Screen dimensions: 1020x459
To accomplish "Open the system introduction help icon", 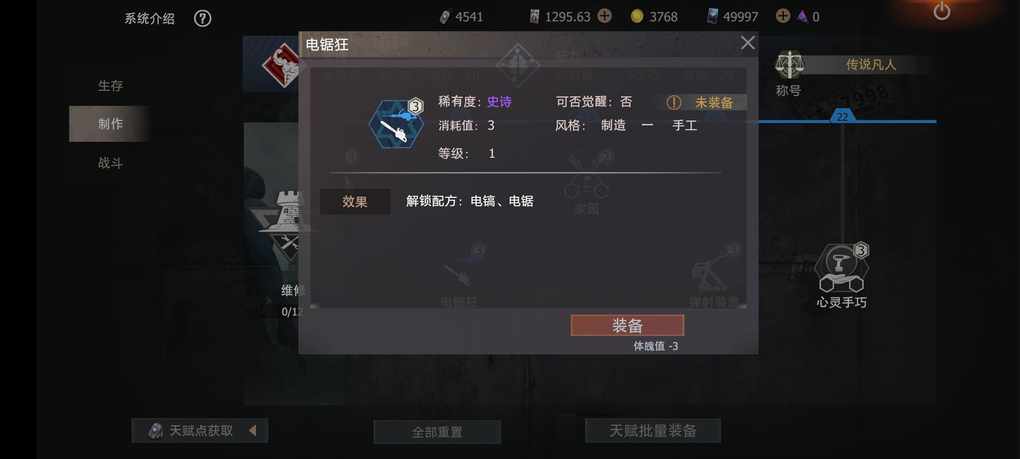I will tap(202, 19).
